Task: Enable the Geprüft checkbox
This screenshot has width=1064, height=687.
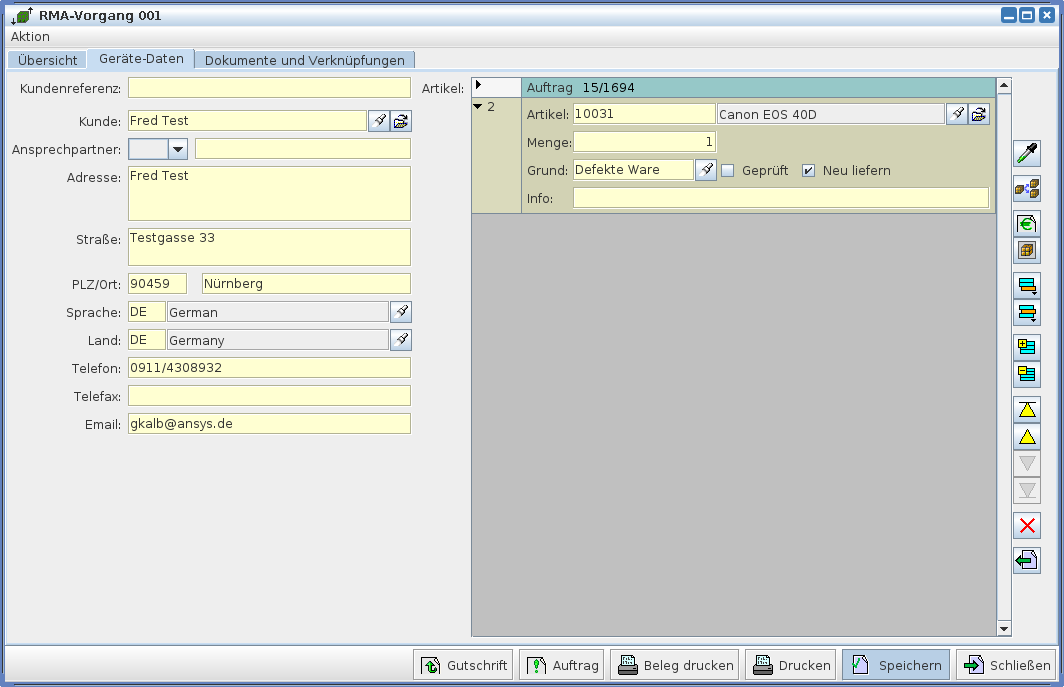Action: (x=728, y=170)
